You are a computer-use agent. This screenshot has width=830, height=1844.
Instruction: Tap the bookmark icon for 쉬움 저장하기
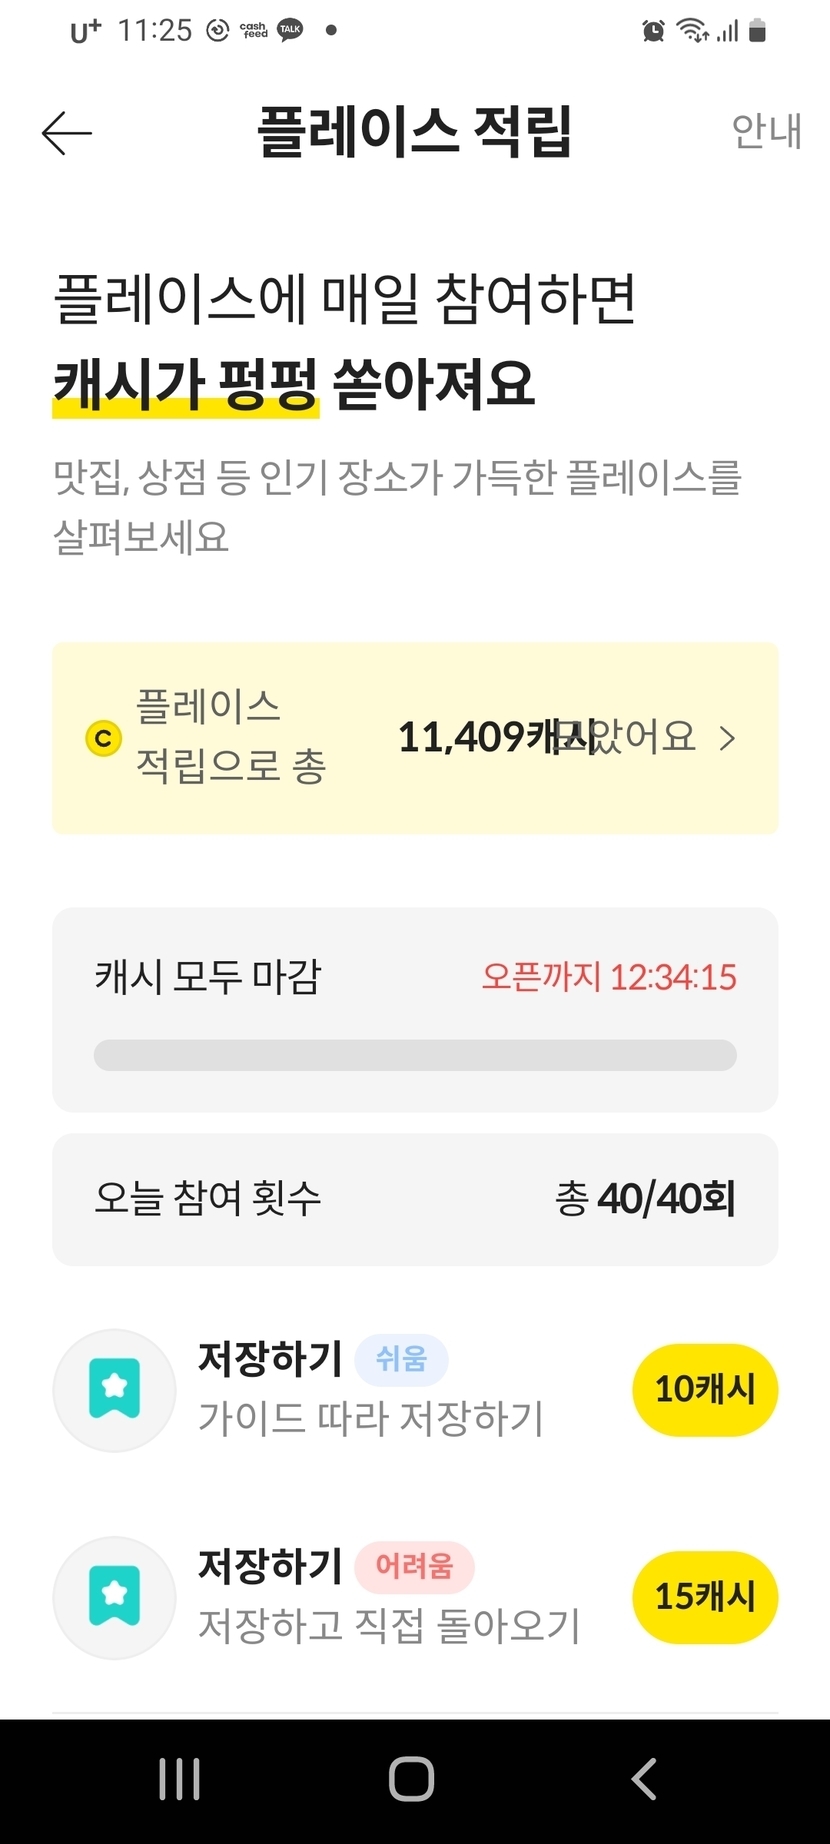pos(115,1390)
